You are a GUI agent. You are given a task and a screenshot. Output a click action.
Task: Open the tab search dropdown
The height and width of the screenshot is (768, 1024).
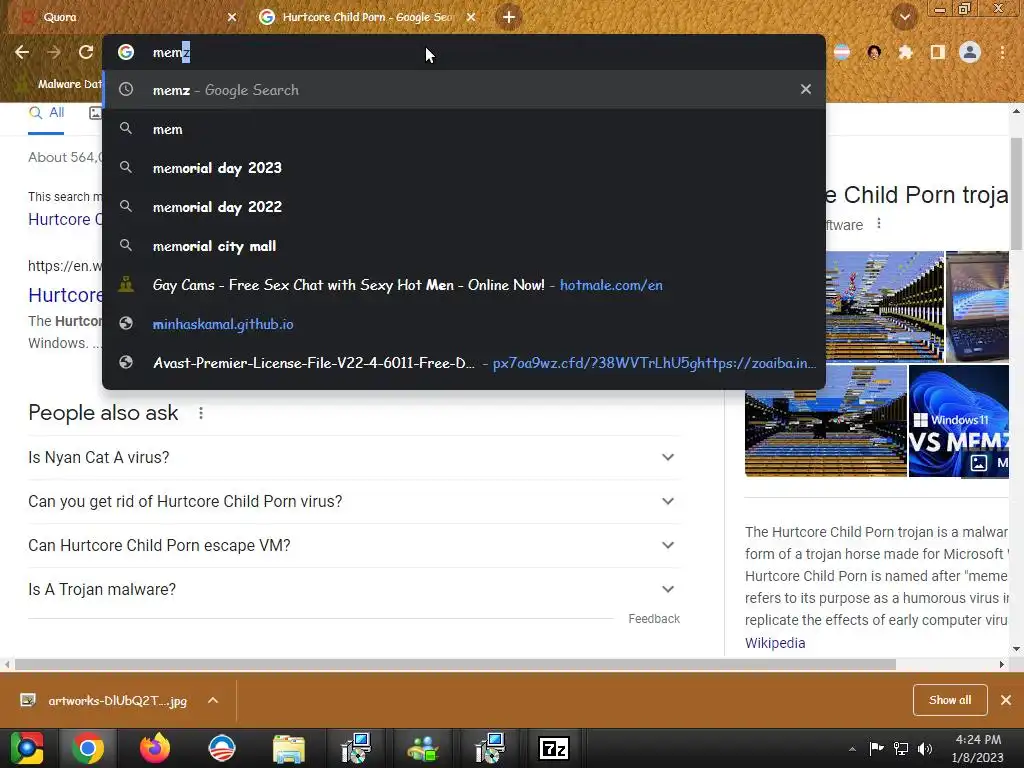tap(905, 17)
